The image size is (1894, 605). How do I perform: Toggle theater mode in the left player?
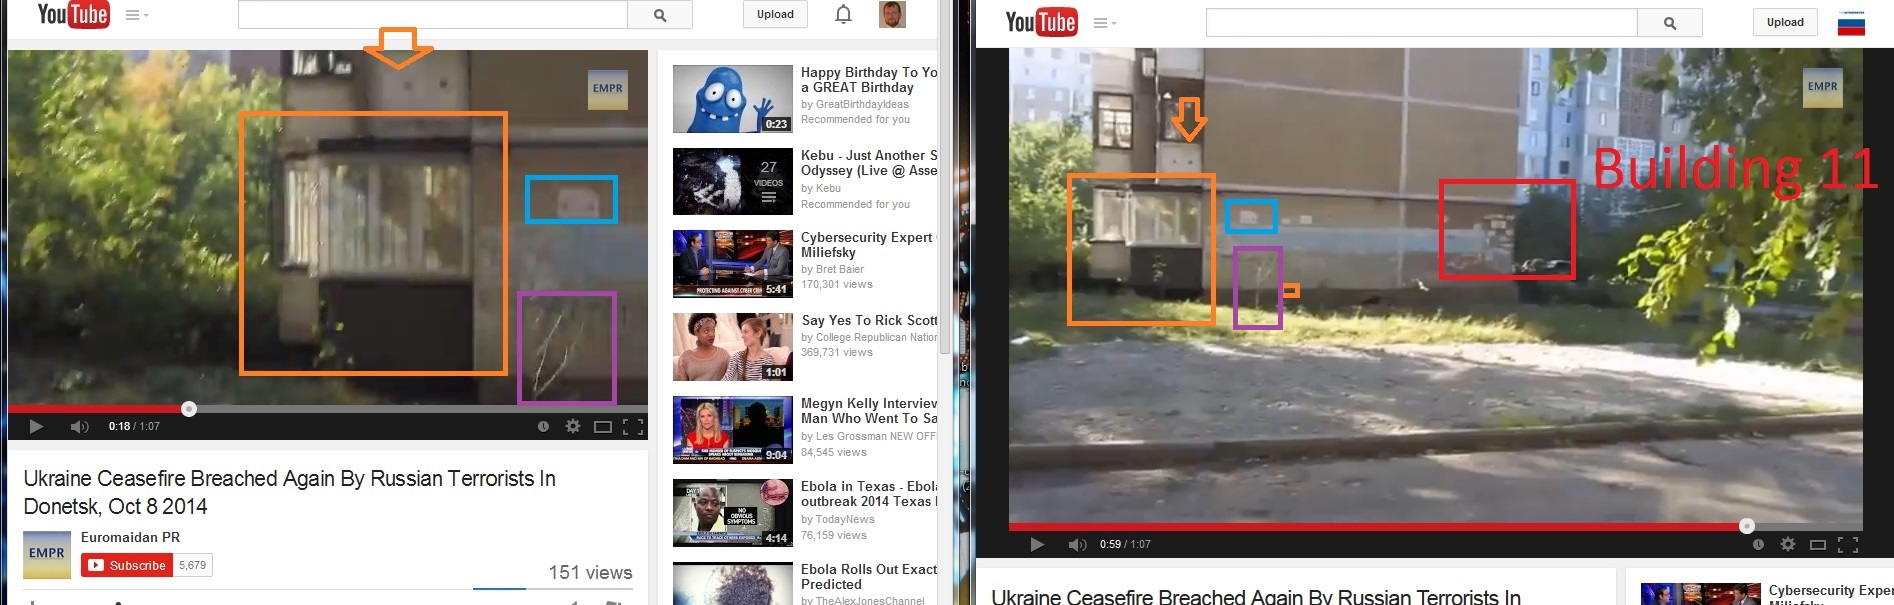point(602,427)
